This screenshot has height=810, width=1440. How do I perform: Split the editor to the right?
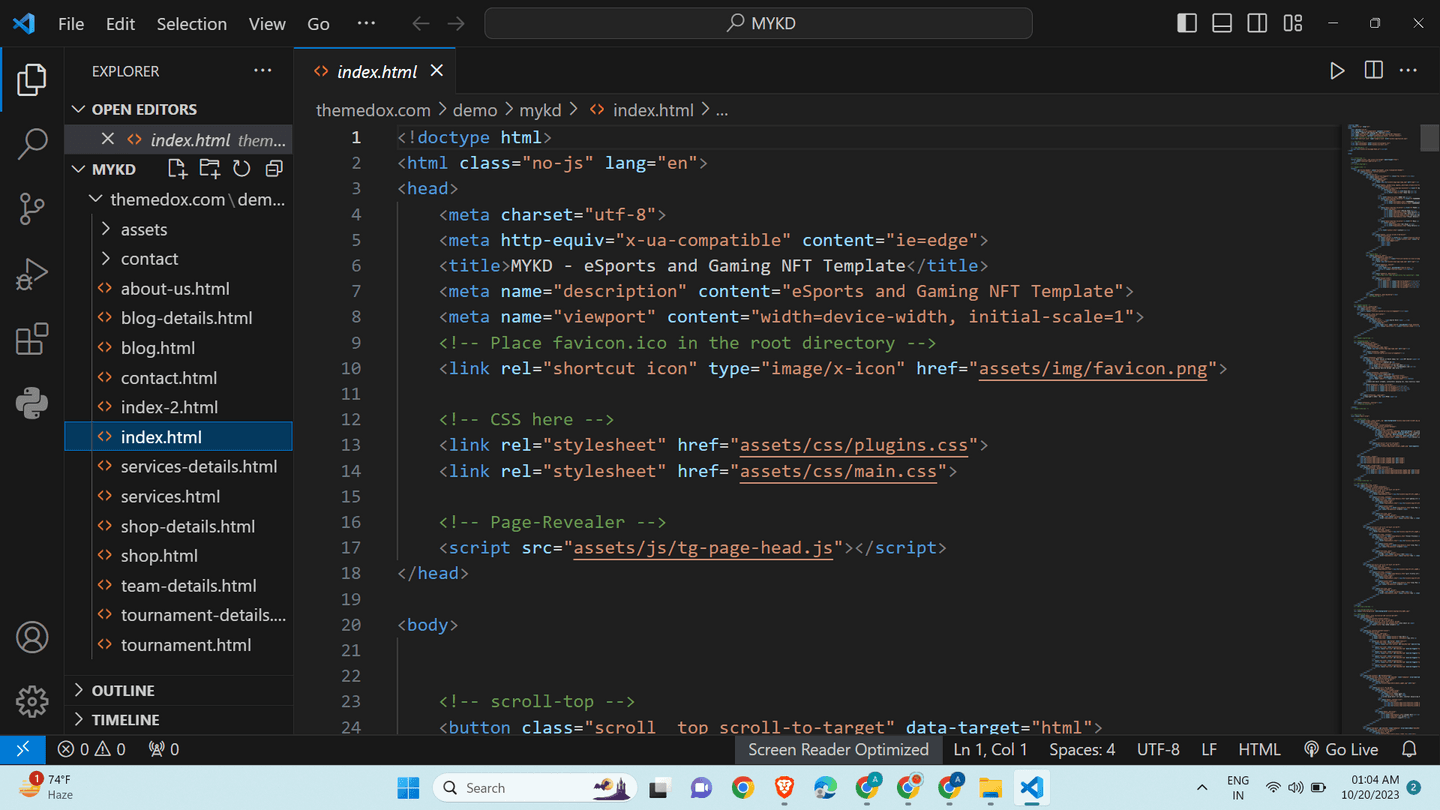pos(1374,70)
